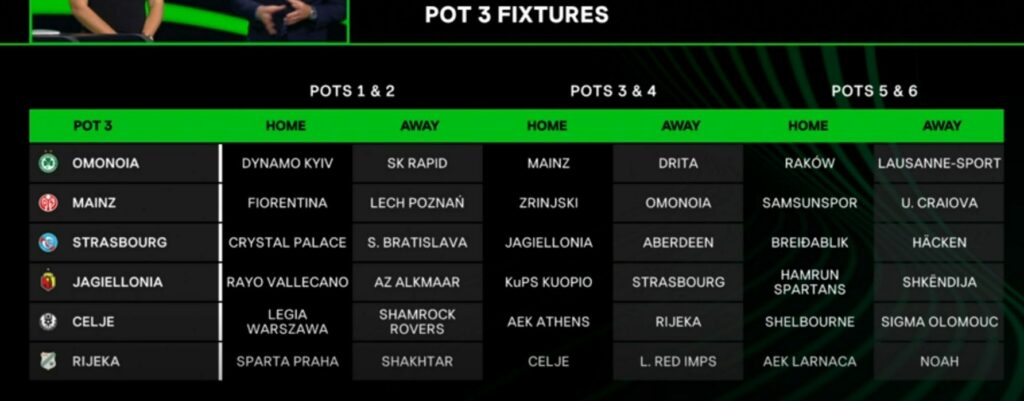Screen dimensions: 1024x401
Task: Click the Pots 3 & 4 heading
Action: (x=613, y=91)
